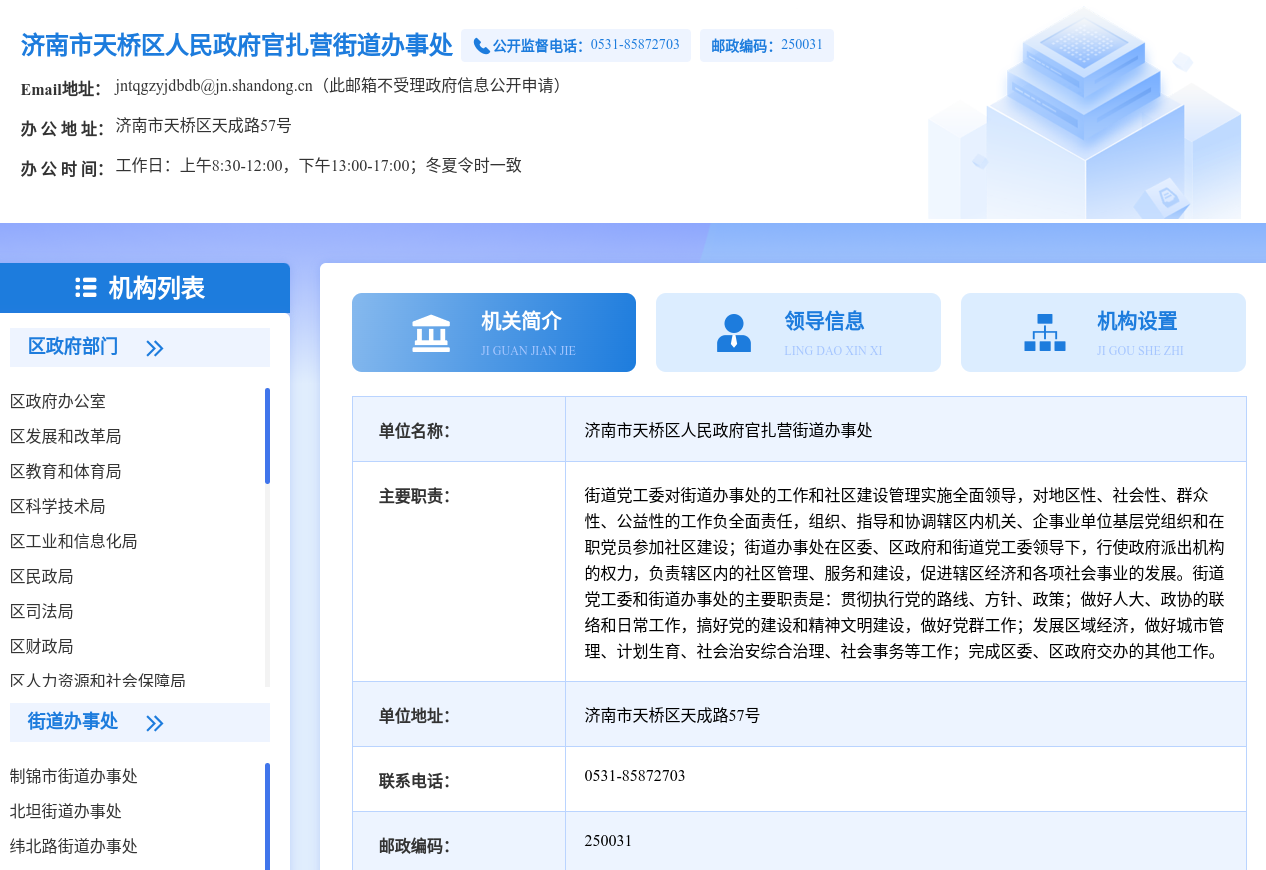Open 区财政局 department link
Image resolution: width=1266 pixels, height=870 pixels.
[42, 646]
